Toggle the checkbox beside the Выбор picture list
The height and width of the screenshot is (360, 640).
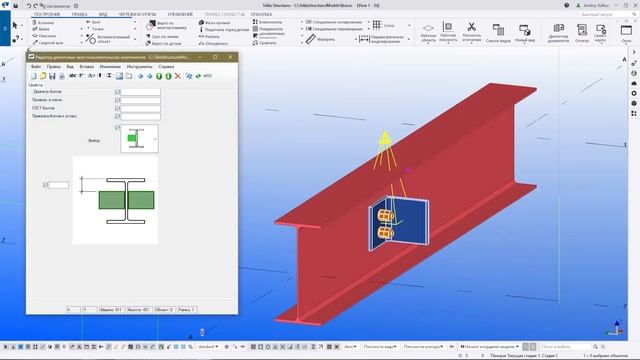[x=118, y=127]
